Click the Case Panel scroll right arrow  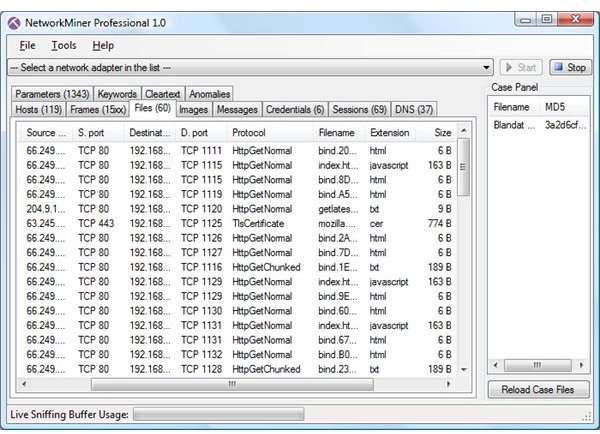click(582, 365)
